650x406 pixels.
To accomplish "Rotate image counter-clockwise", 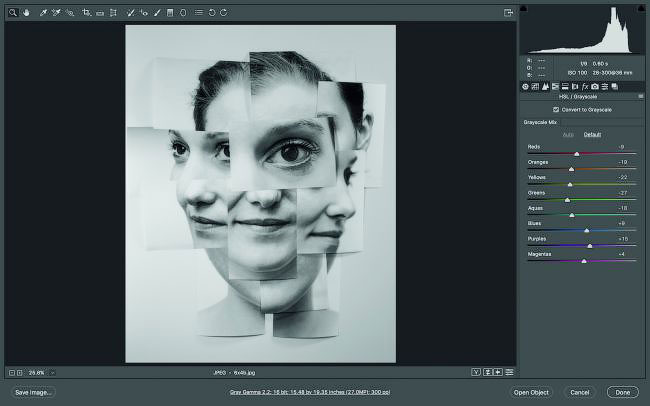I will (212, 13).
